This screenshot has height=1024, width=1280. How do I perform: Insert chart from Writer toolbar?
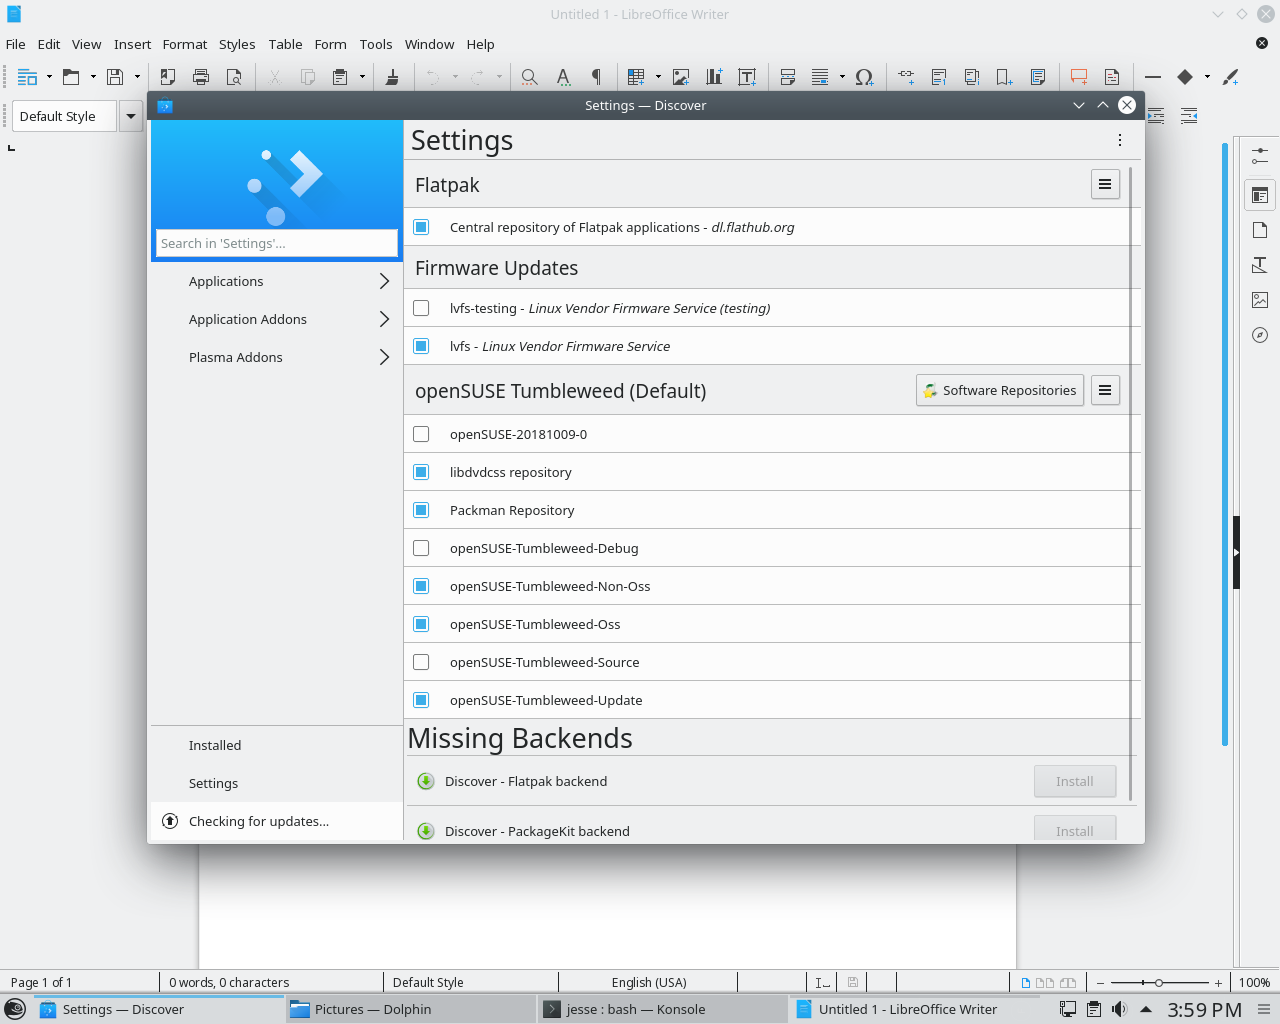click(714, 77)
